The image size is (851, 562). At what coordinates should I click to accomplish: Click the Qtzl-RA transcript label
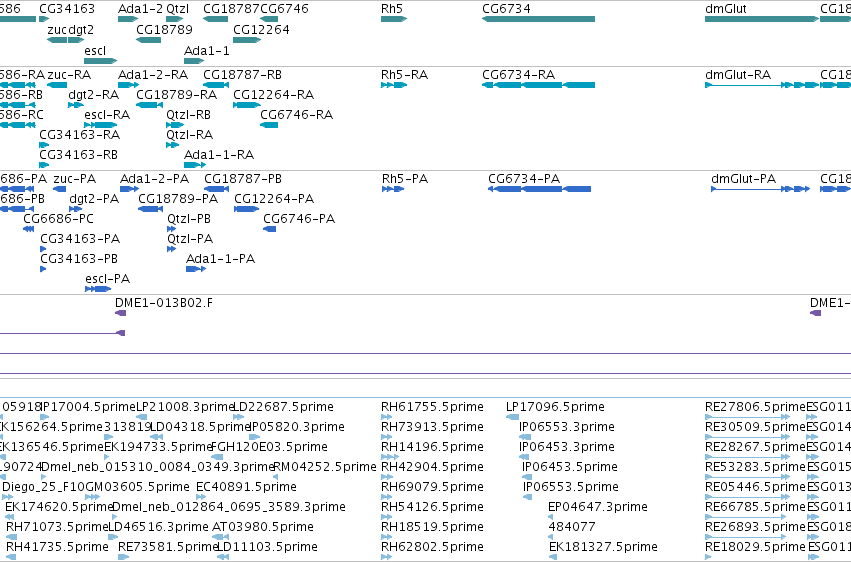(189, 135)
